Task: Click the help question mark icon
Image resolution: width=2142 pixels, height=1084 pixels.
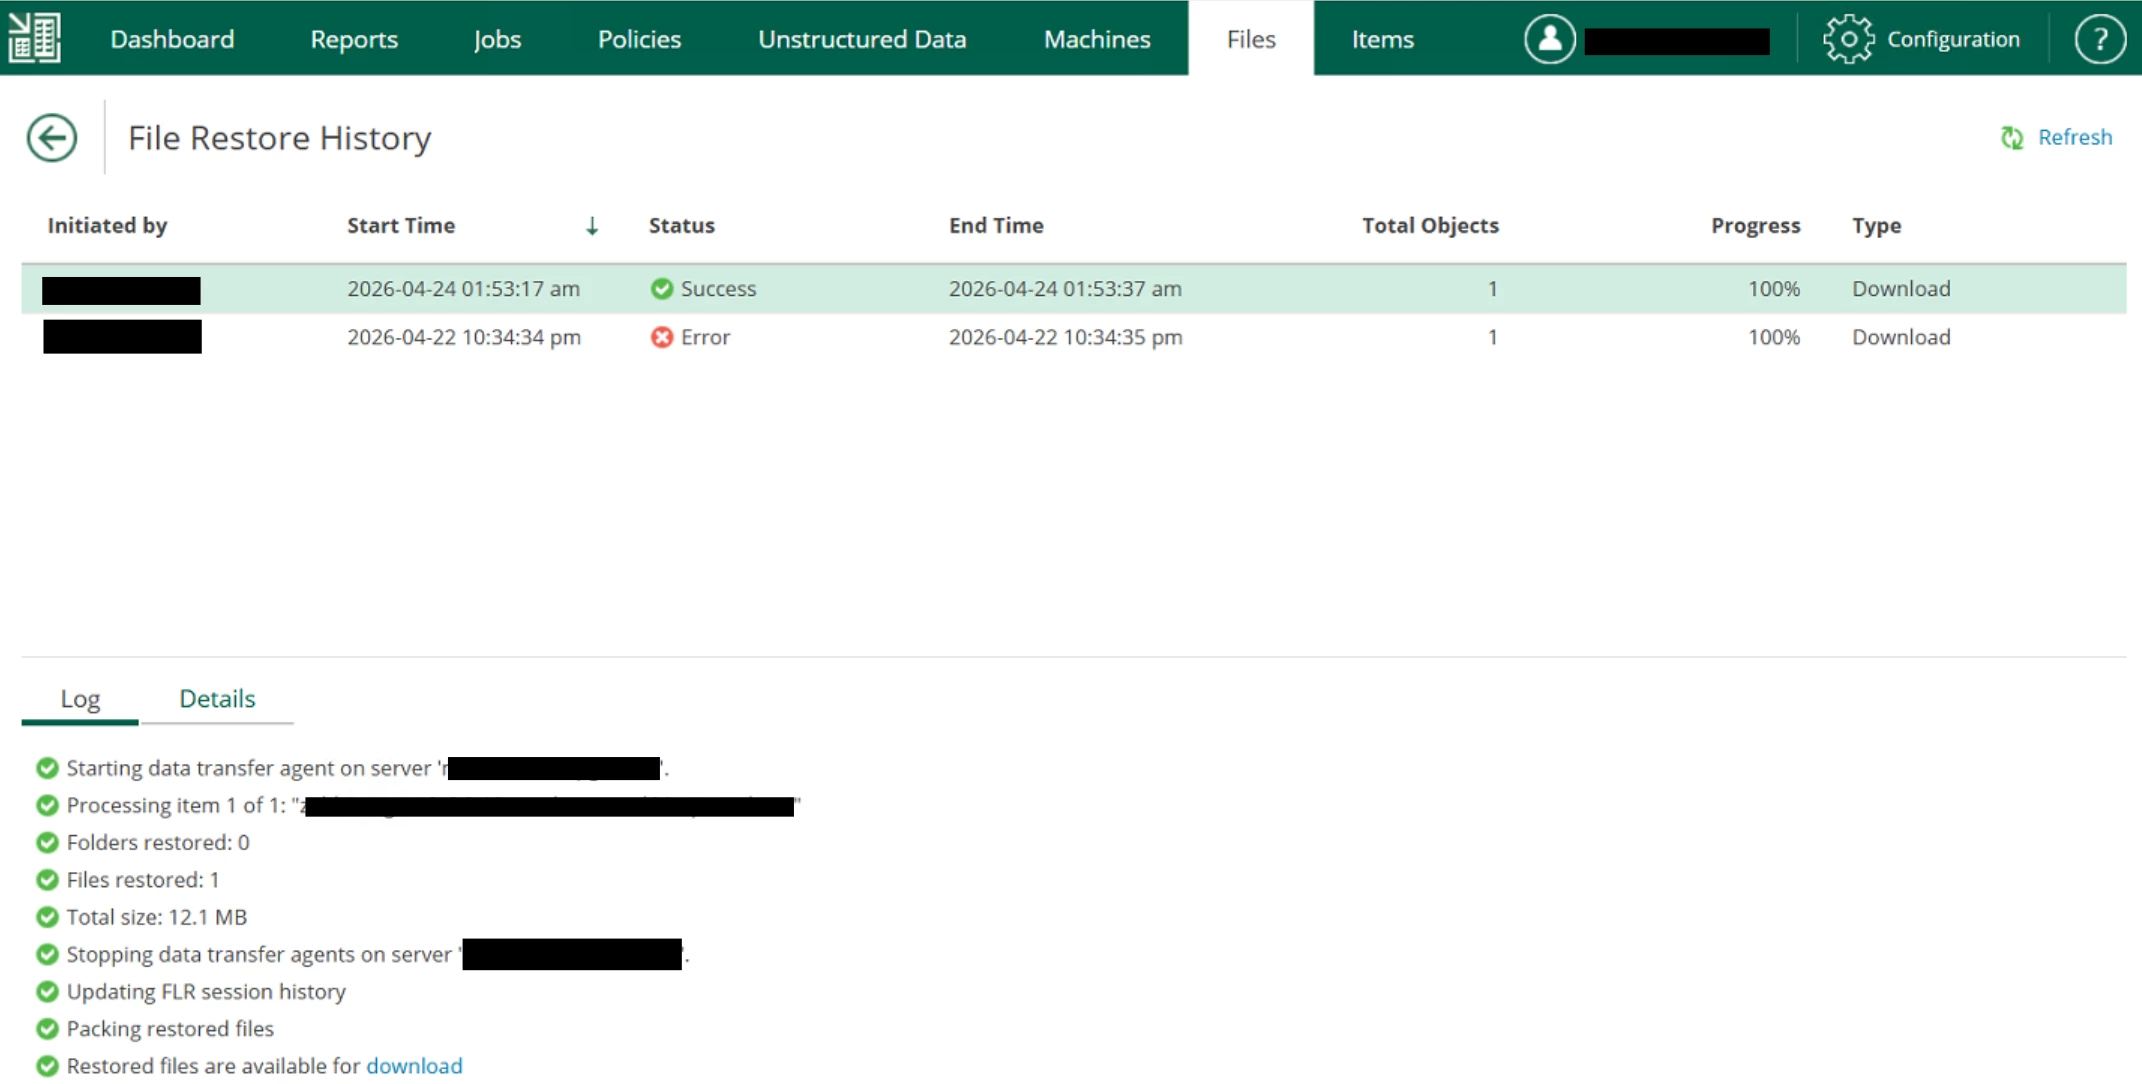Action: [2099, 39]
